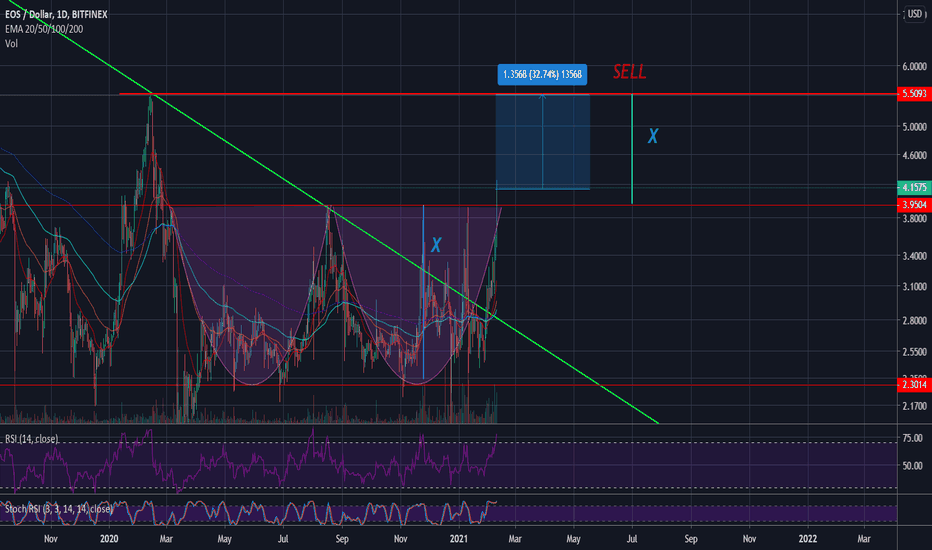Click the 5.0000 price axis value
This screenshot has height=550, width=932.
914,127
